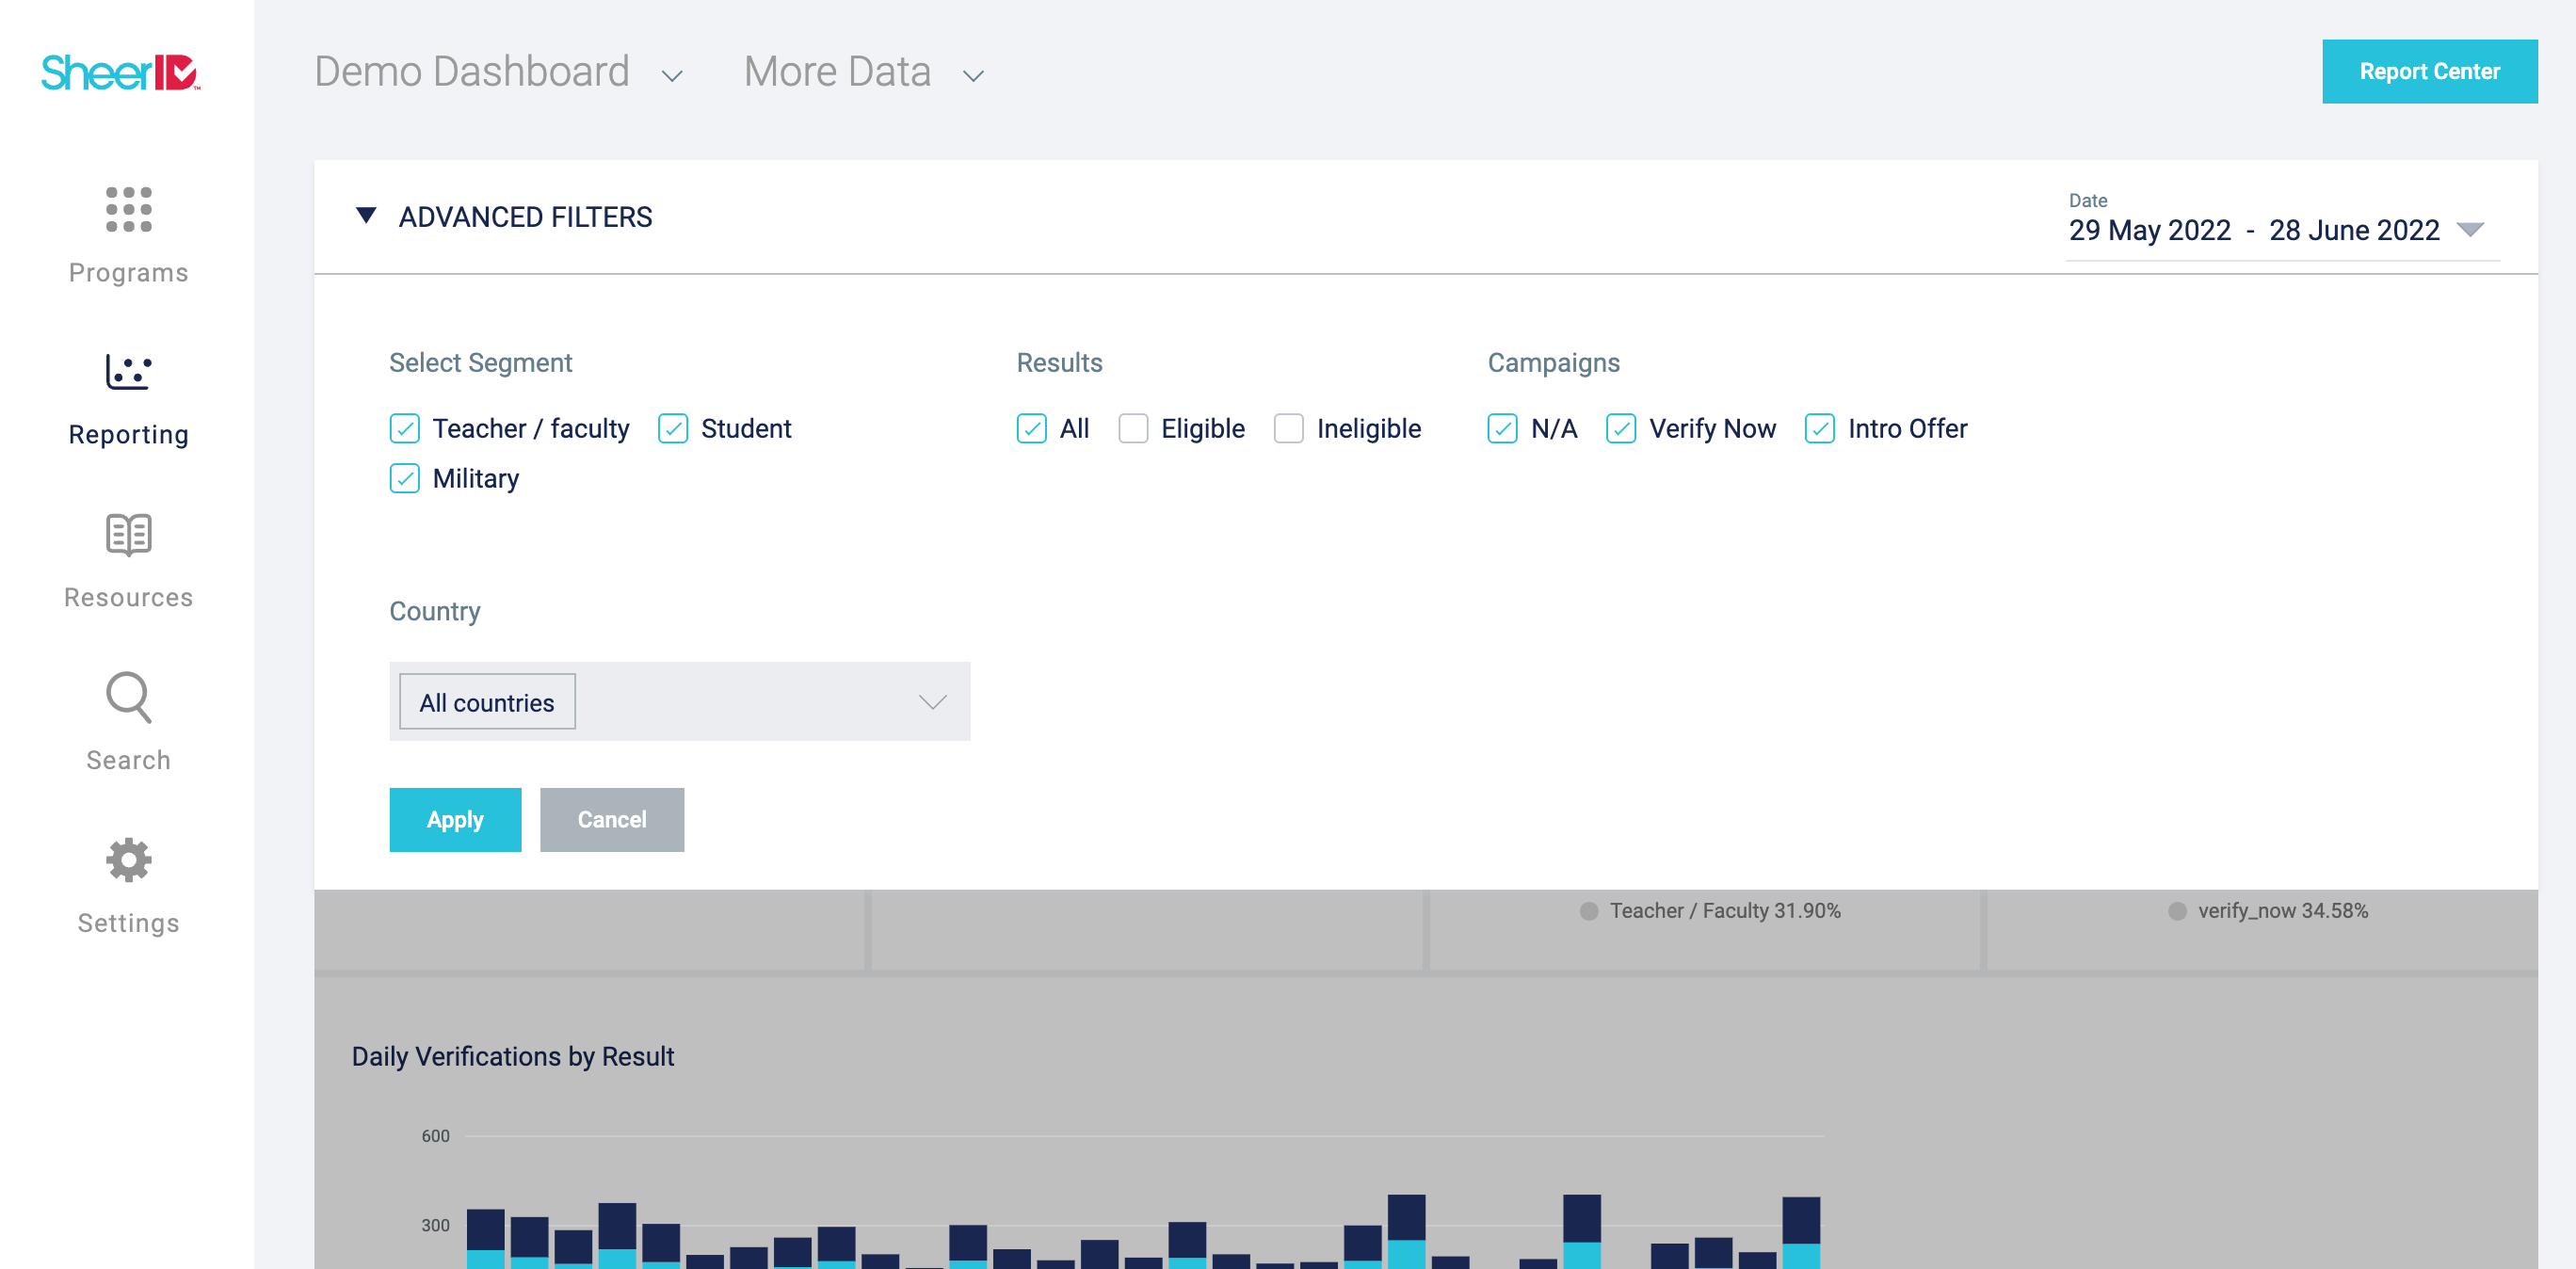The width and height of the screenshot is (2576, 1269).
Task: Uncheck the Military segment
Action: (404, 478)
